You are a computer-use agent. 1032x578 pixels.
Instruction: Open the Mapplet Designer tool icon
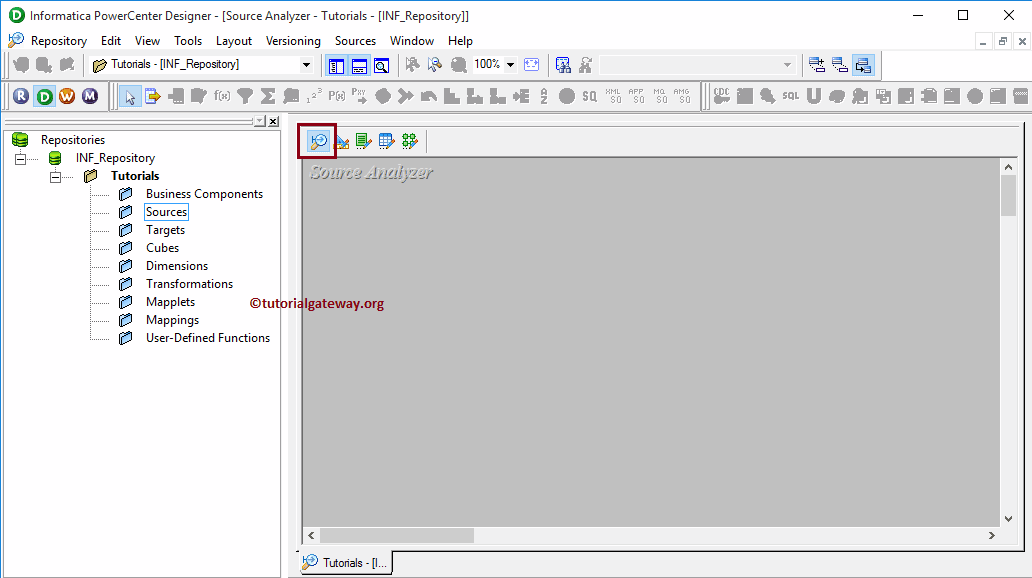point(386,141)
